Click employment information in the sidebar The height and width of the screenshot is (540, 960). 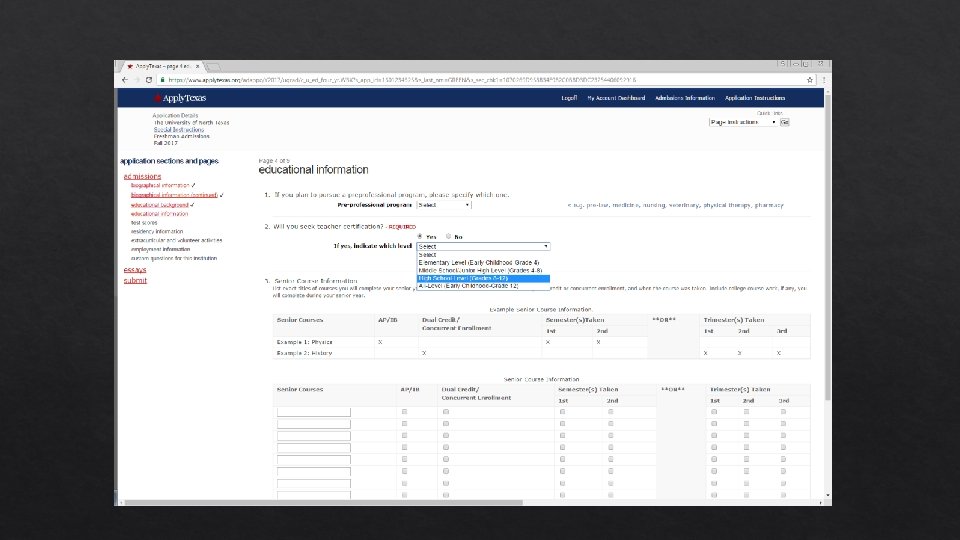click(x=160, y=249)
